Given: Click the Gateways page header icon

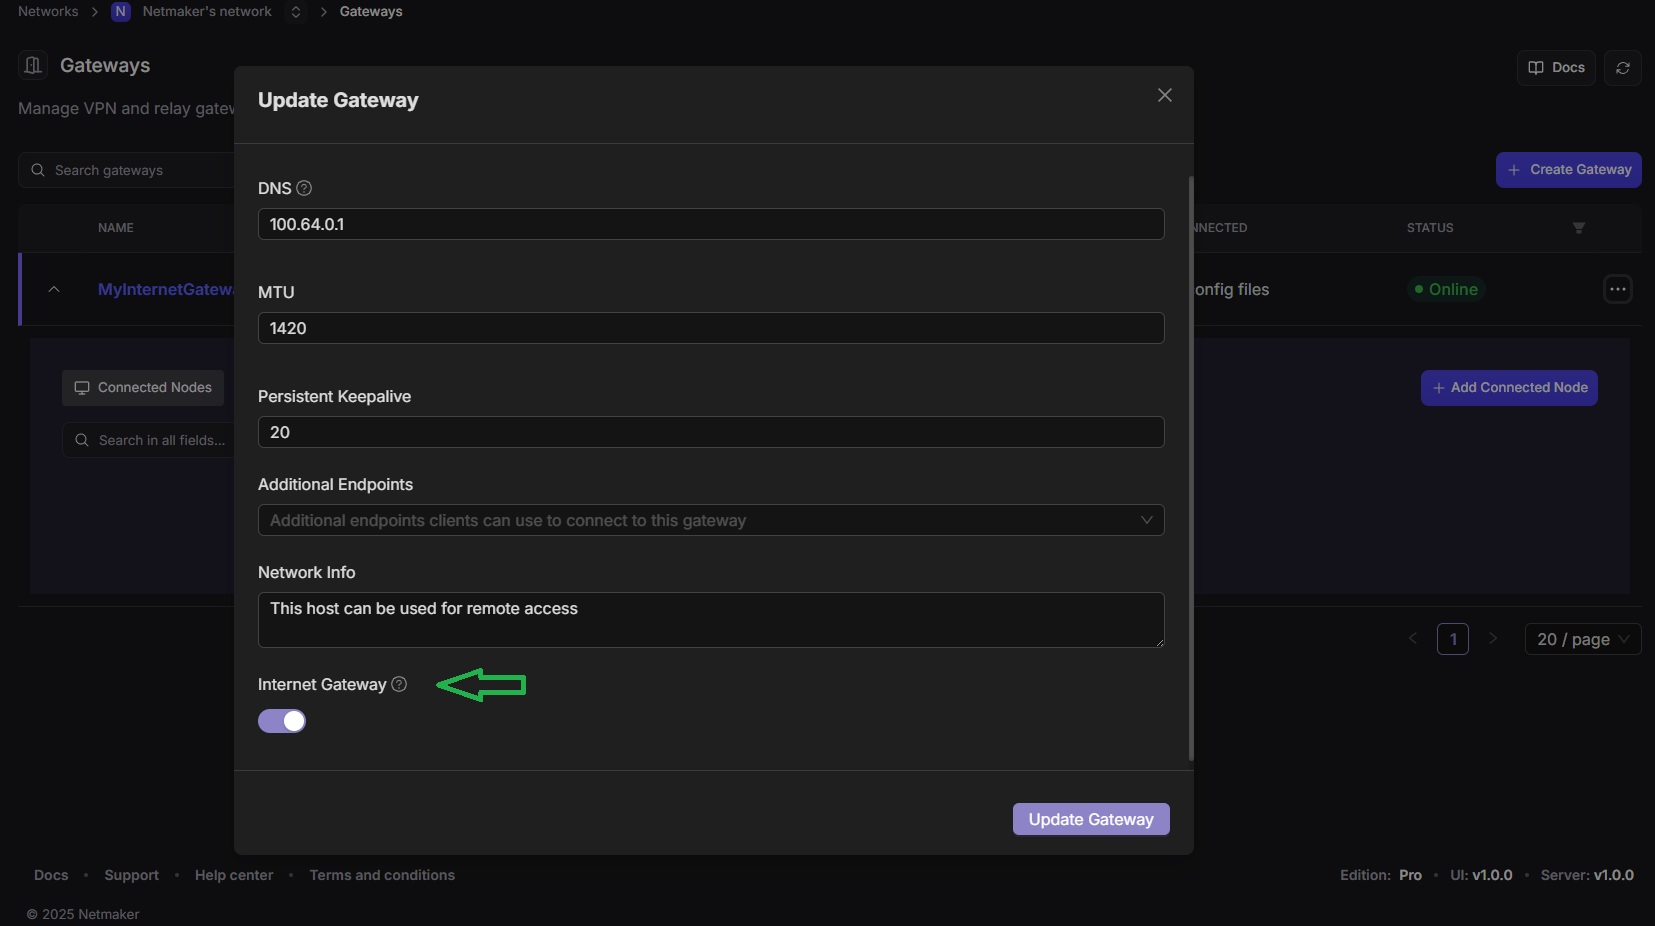Looking at the screenshot, I should [x=33, y=65].
